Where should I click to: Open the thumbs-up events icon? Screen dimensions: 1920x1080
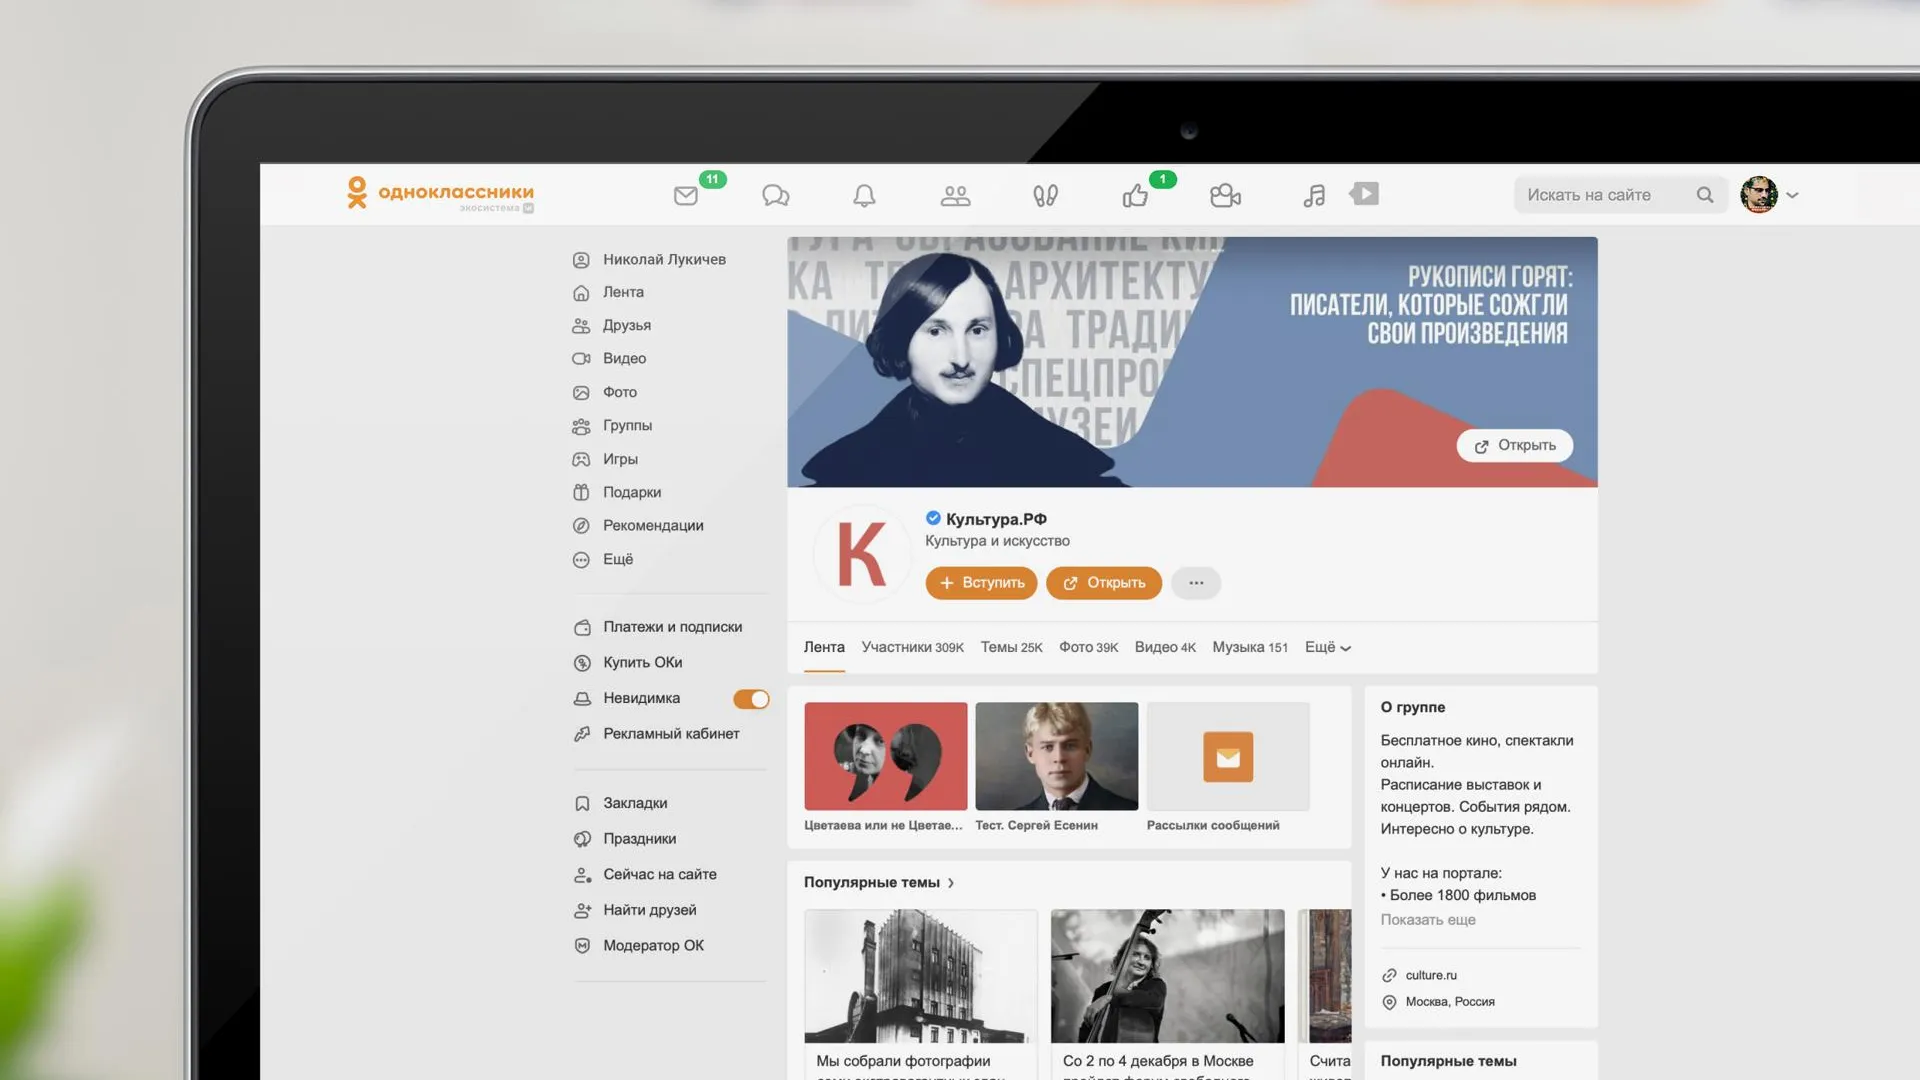[1135, 195]
